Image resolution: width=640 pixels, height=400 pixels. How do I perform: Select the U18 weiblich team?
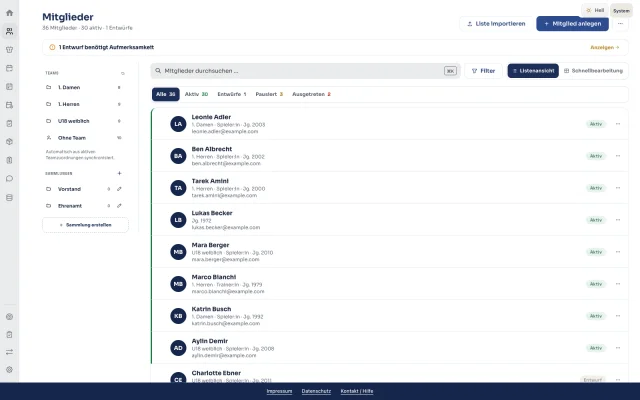tap(84, 121)
